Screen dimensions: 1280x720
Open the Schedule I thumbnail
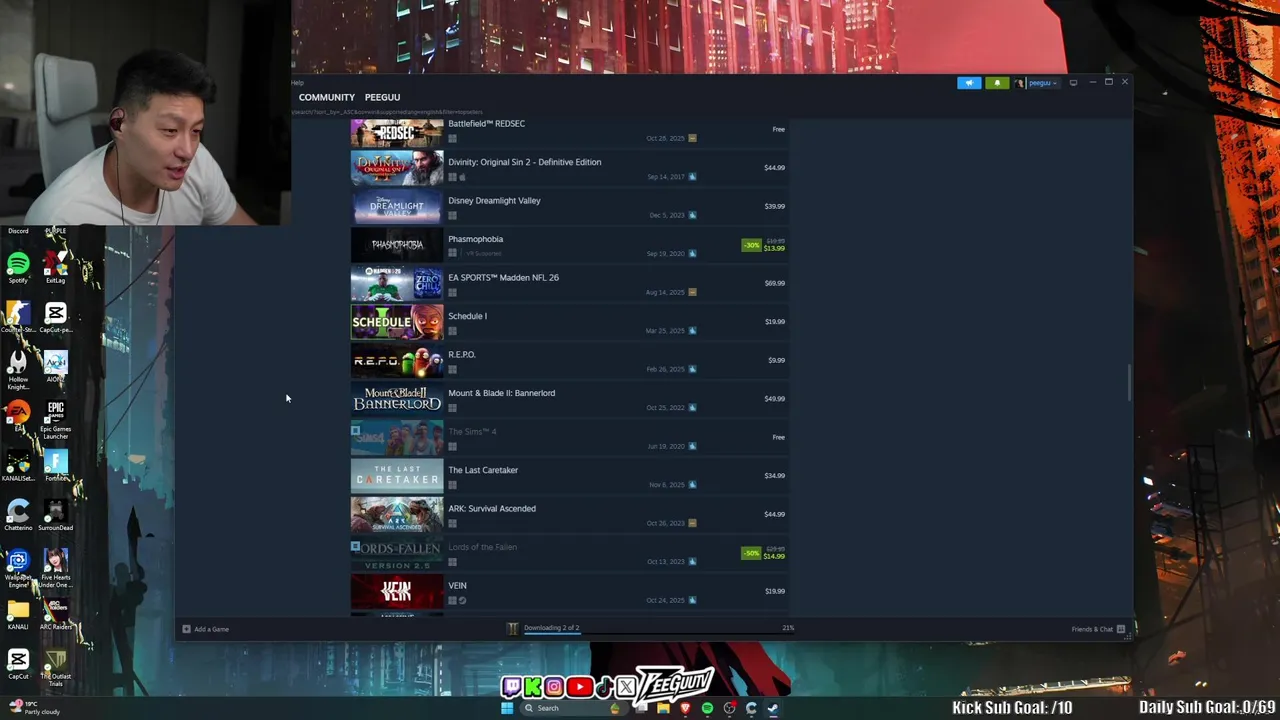pyautogui.click(x=397, y=322)
